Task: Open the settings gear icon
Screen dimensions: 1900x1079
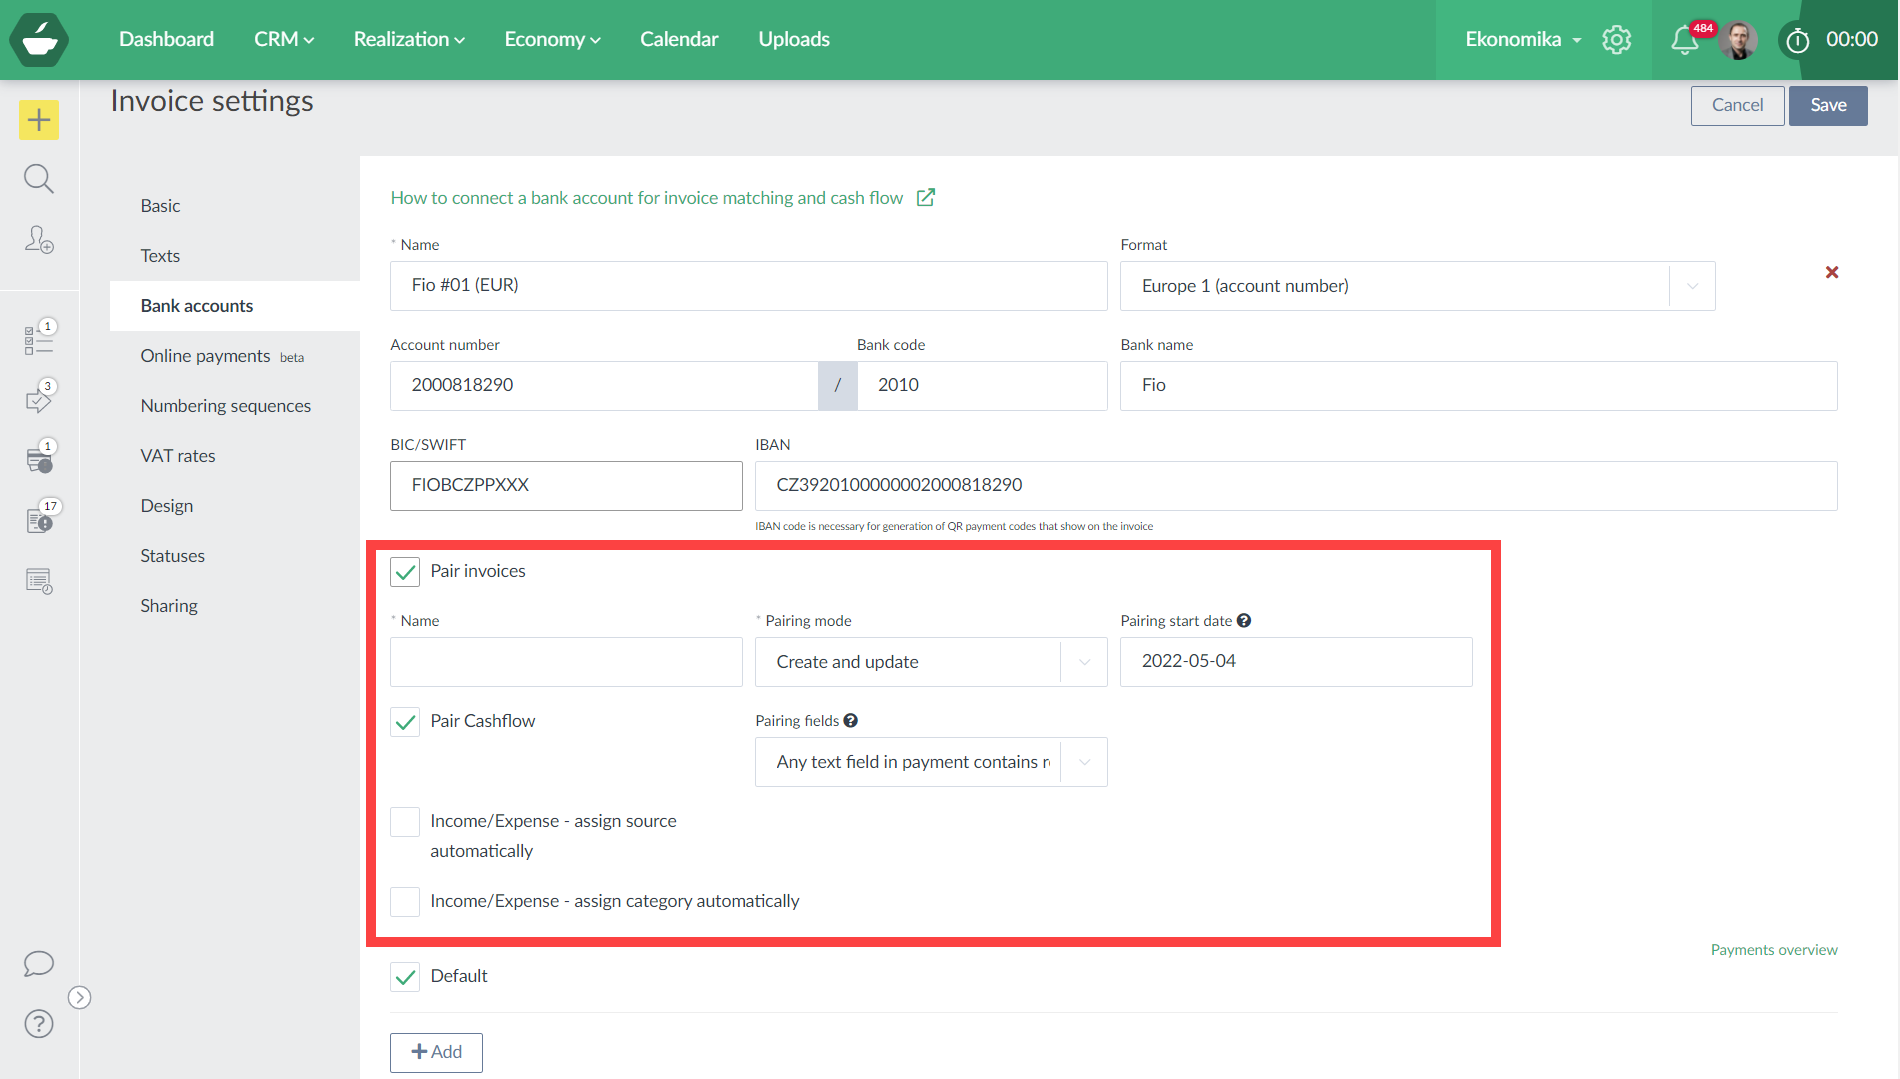Action: pyautogui.click(x=1616, y=40)
